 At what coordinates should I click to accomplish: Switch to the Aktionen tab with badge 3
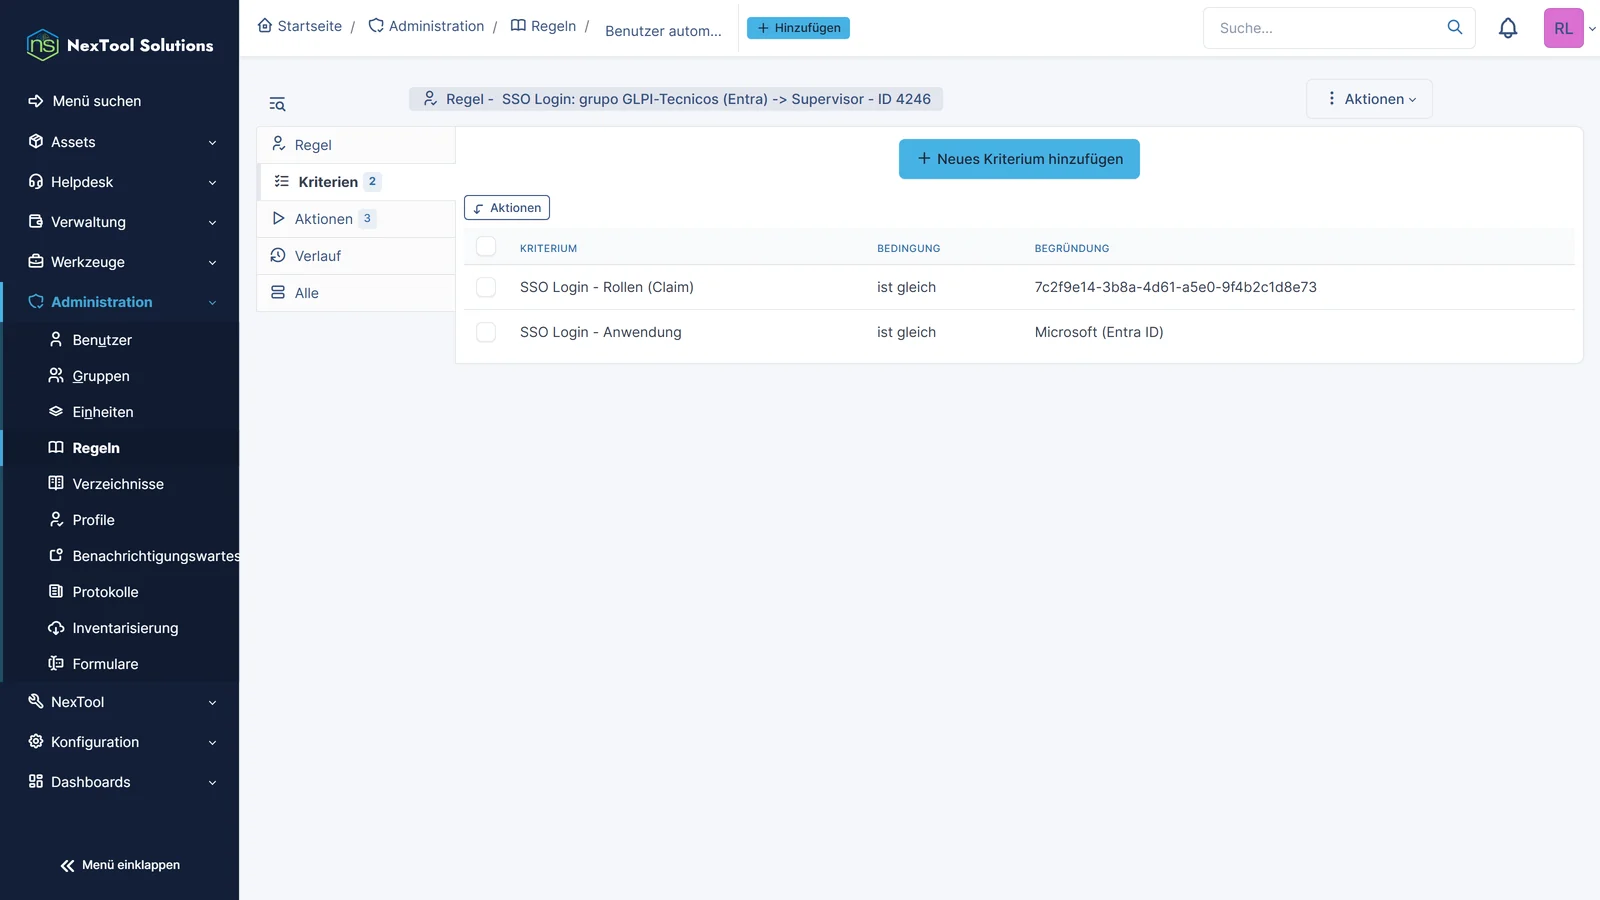pyautogui.click(x=356, y=219)
